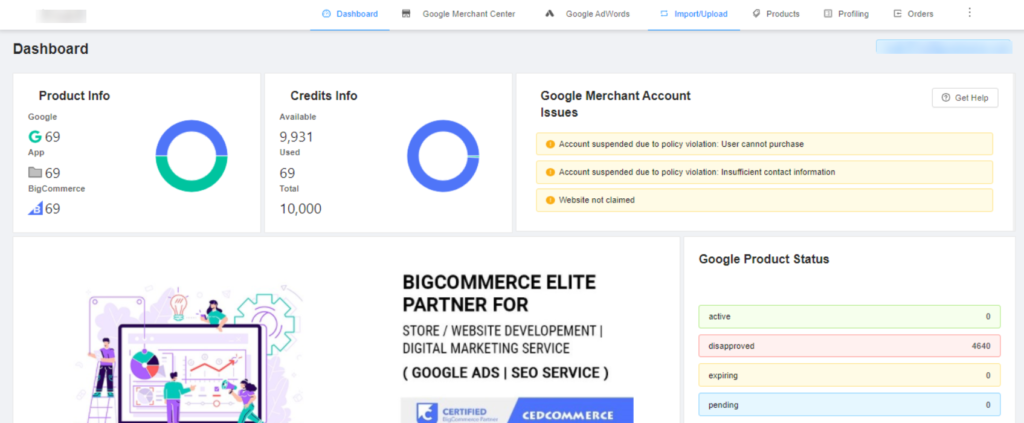The height and width of the screenshot is (423, 1024).
Task: Select the expiring product status row
Action: point(849,375)
